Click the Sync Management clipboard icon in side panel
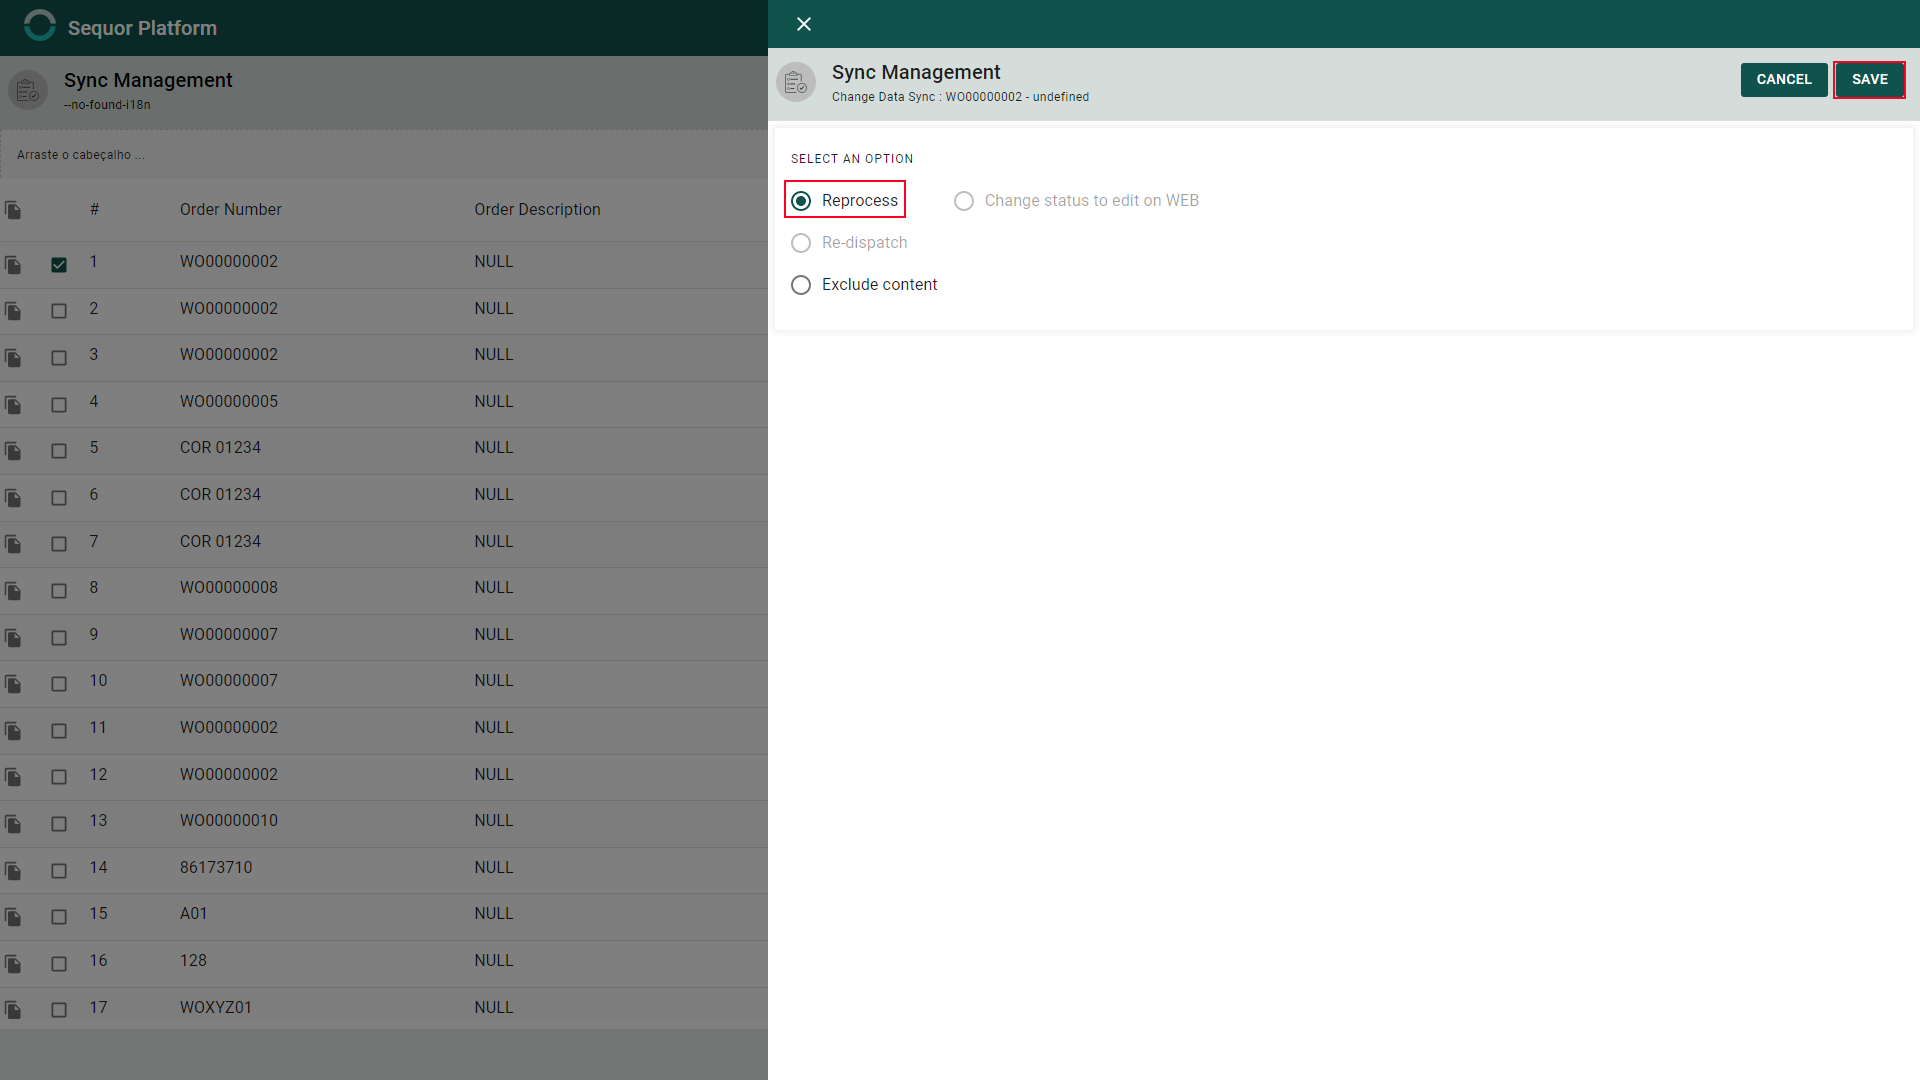The image size is (1920, 1080). click(796, 82)
